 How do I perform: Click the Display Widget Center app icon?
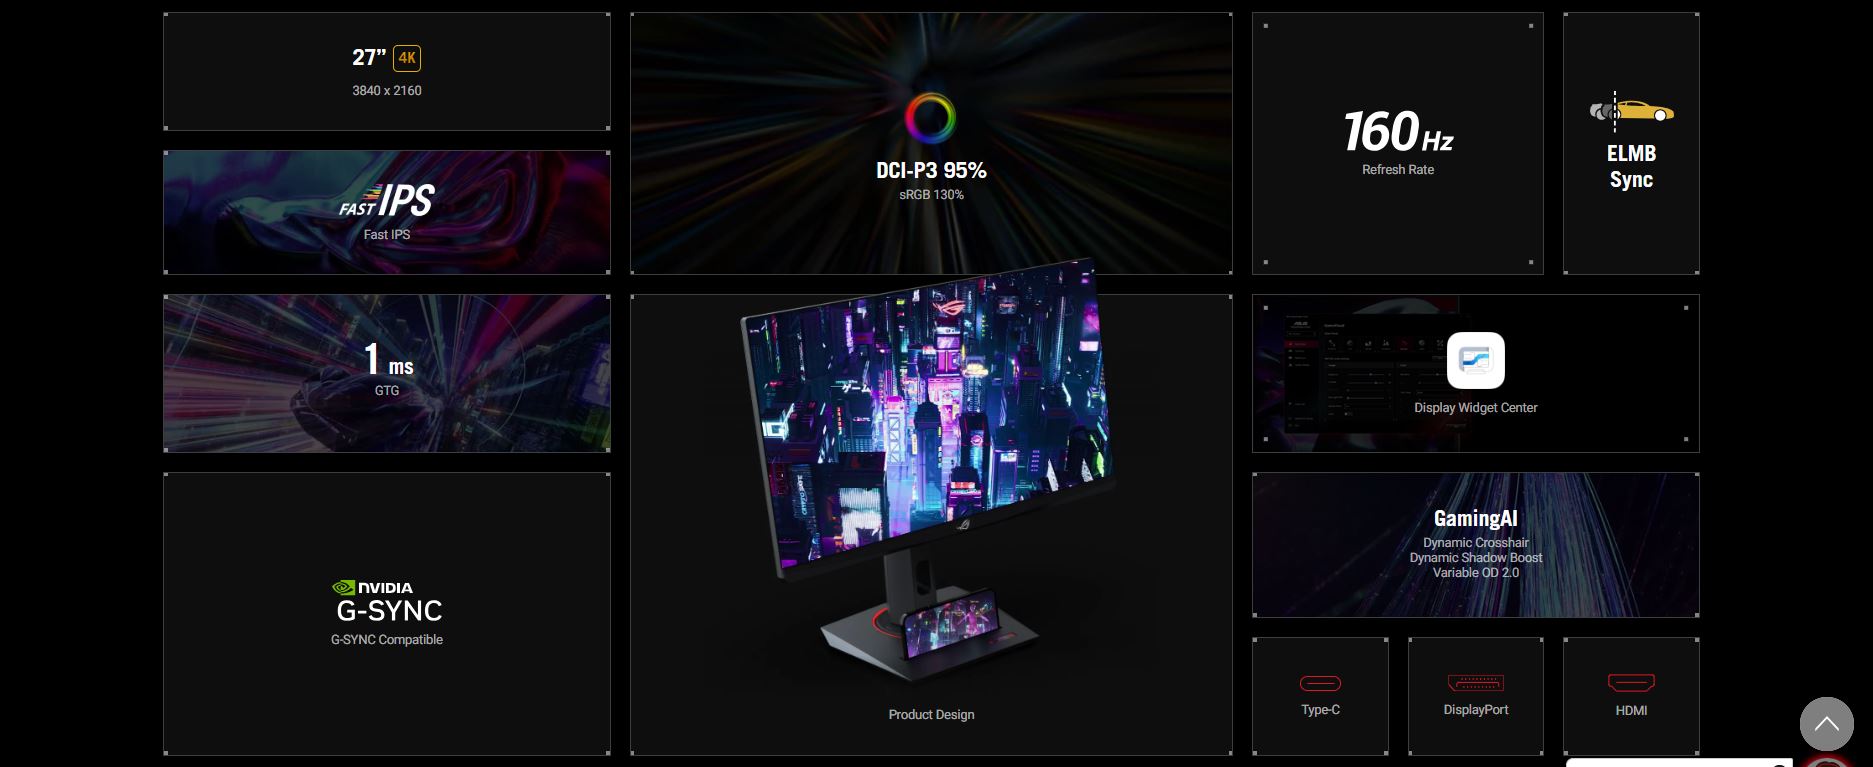[1475, 360]
